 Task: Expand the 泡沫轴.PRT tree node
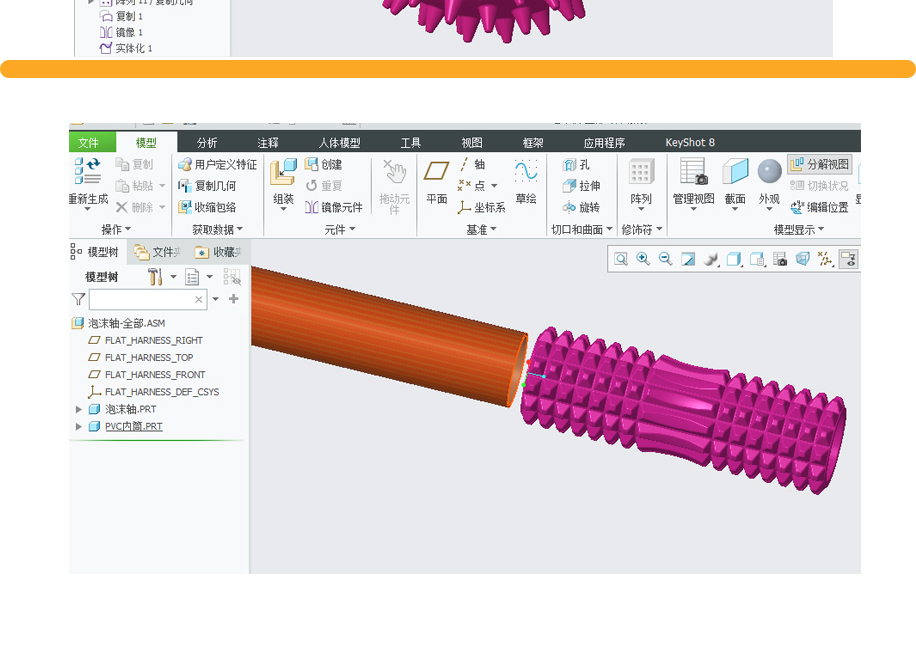(x=79, y=409)
